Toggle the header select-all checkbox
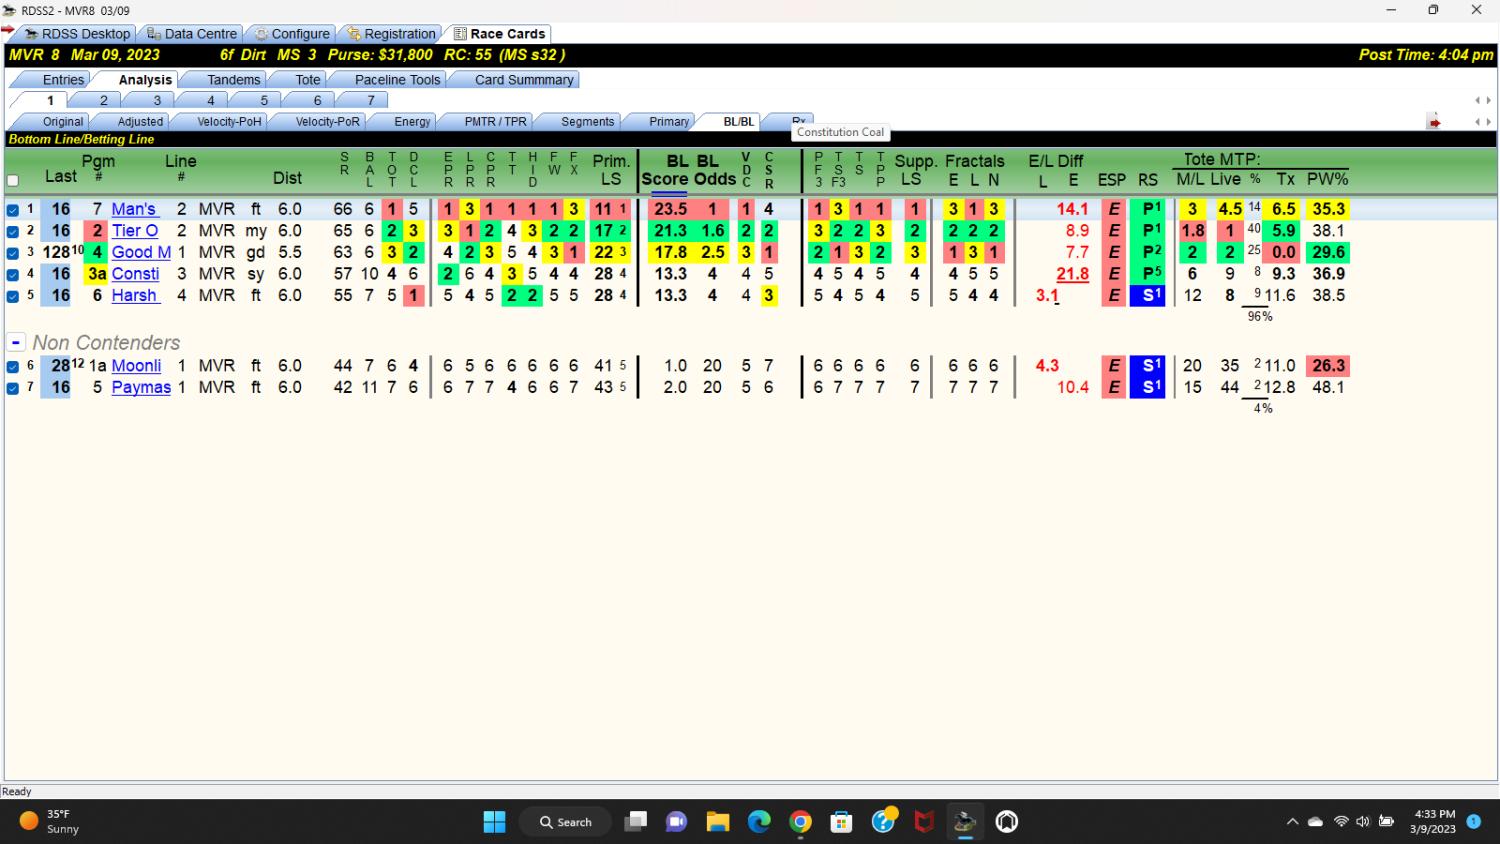1500x844 pixels. click(x=13, y=181)
